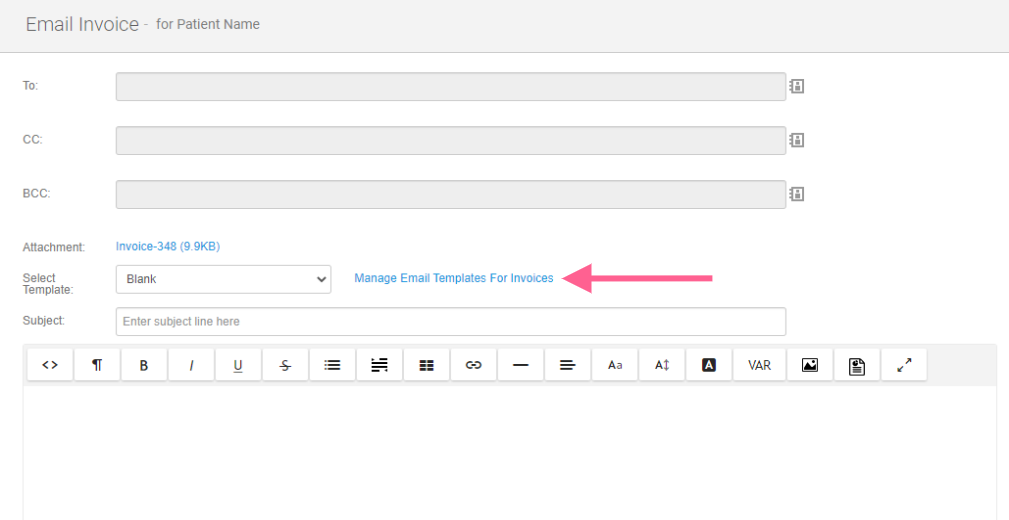
Task: Toggle underline formatting
Action: pyautogui.click(x=238, y=365)
